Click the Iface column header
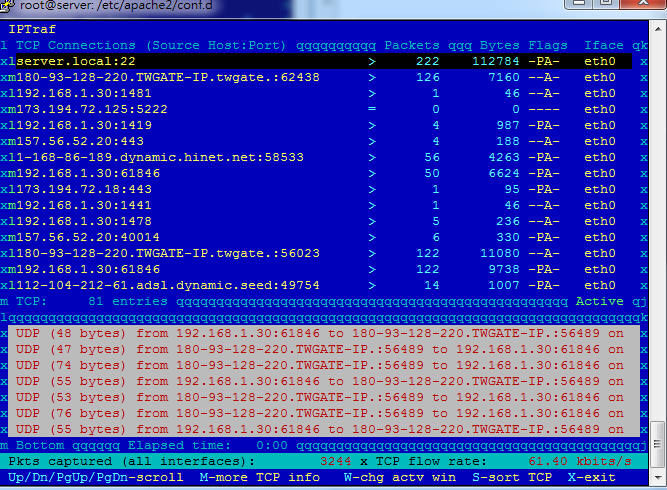The image size is (667, 490). tap(604, 46)
